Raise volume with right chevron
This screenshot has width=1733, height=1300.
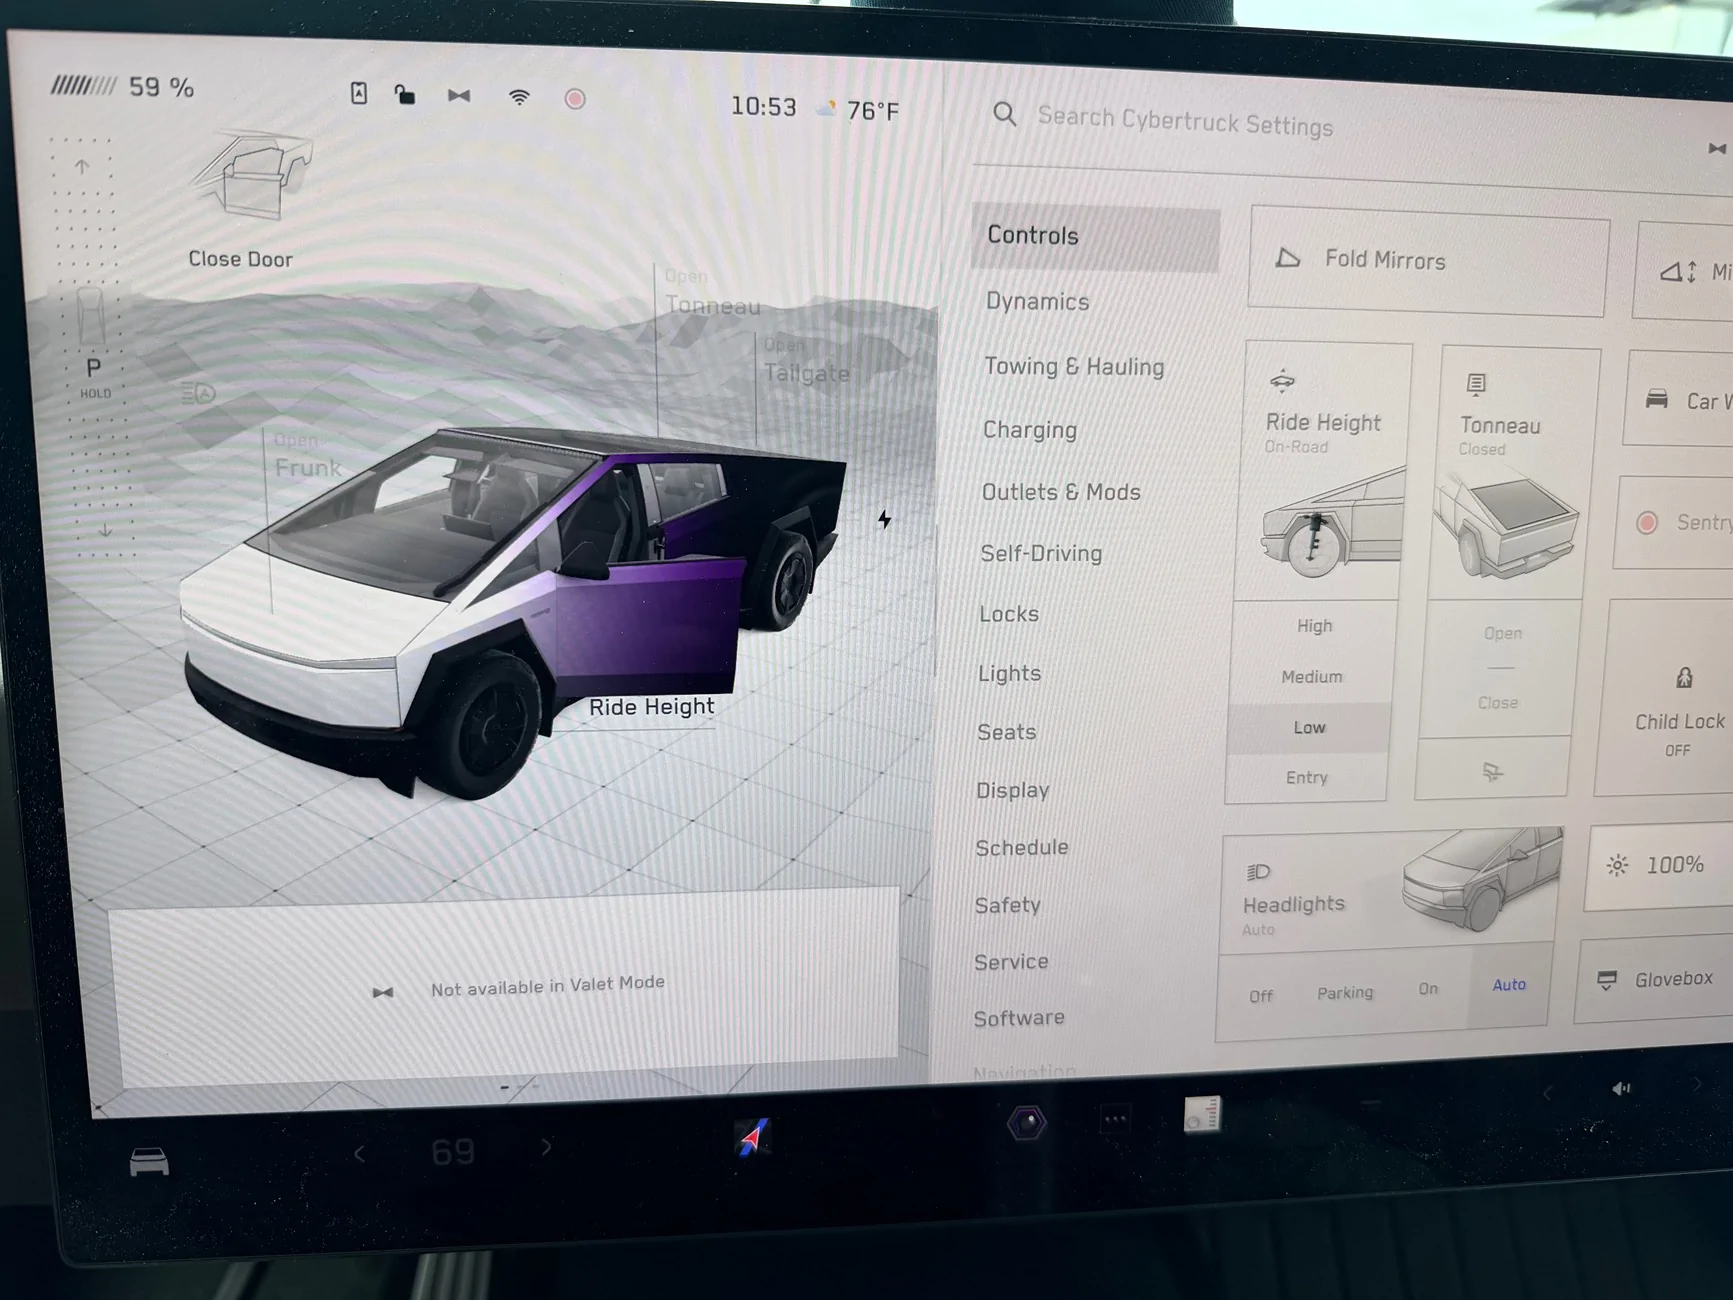click(x=1696, y=1083)
